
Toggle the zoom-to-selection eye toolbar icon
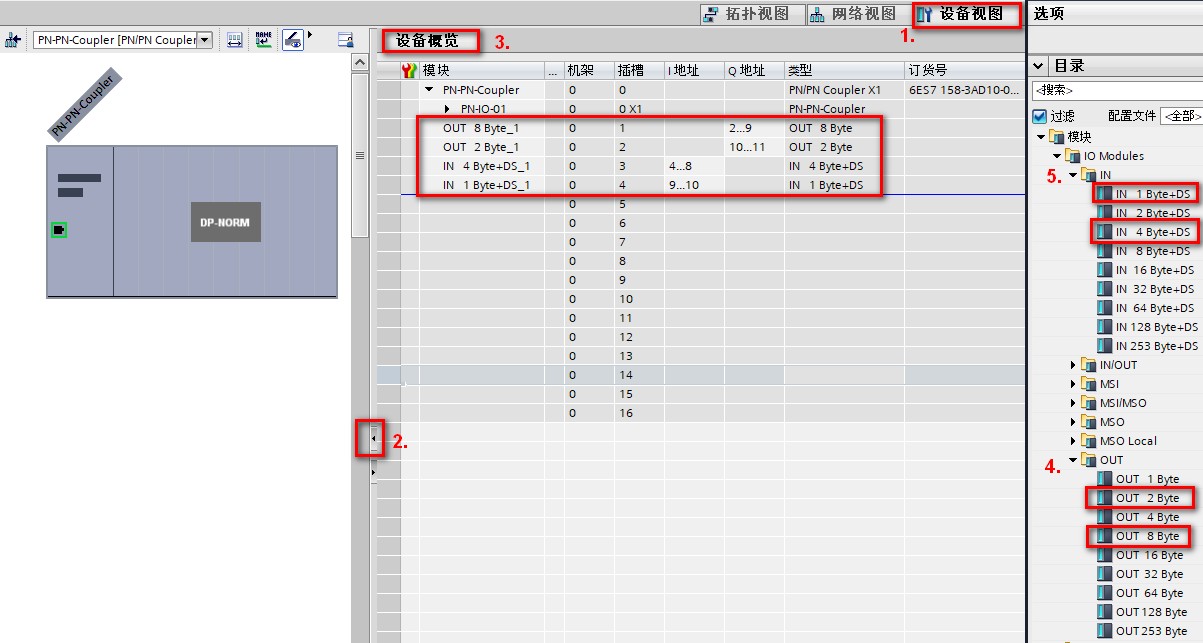pyautogui.click(x=293, y=40)
